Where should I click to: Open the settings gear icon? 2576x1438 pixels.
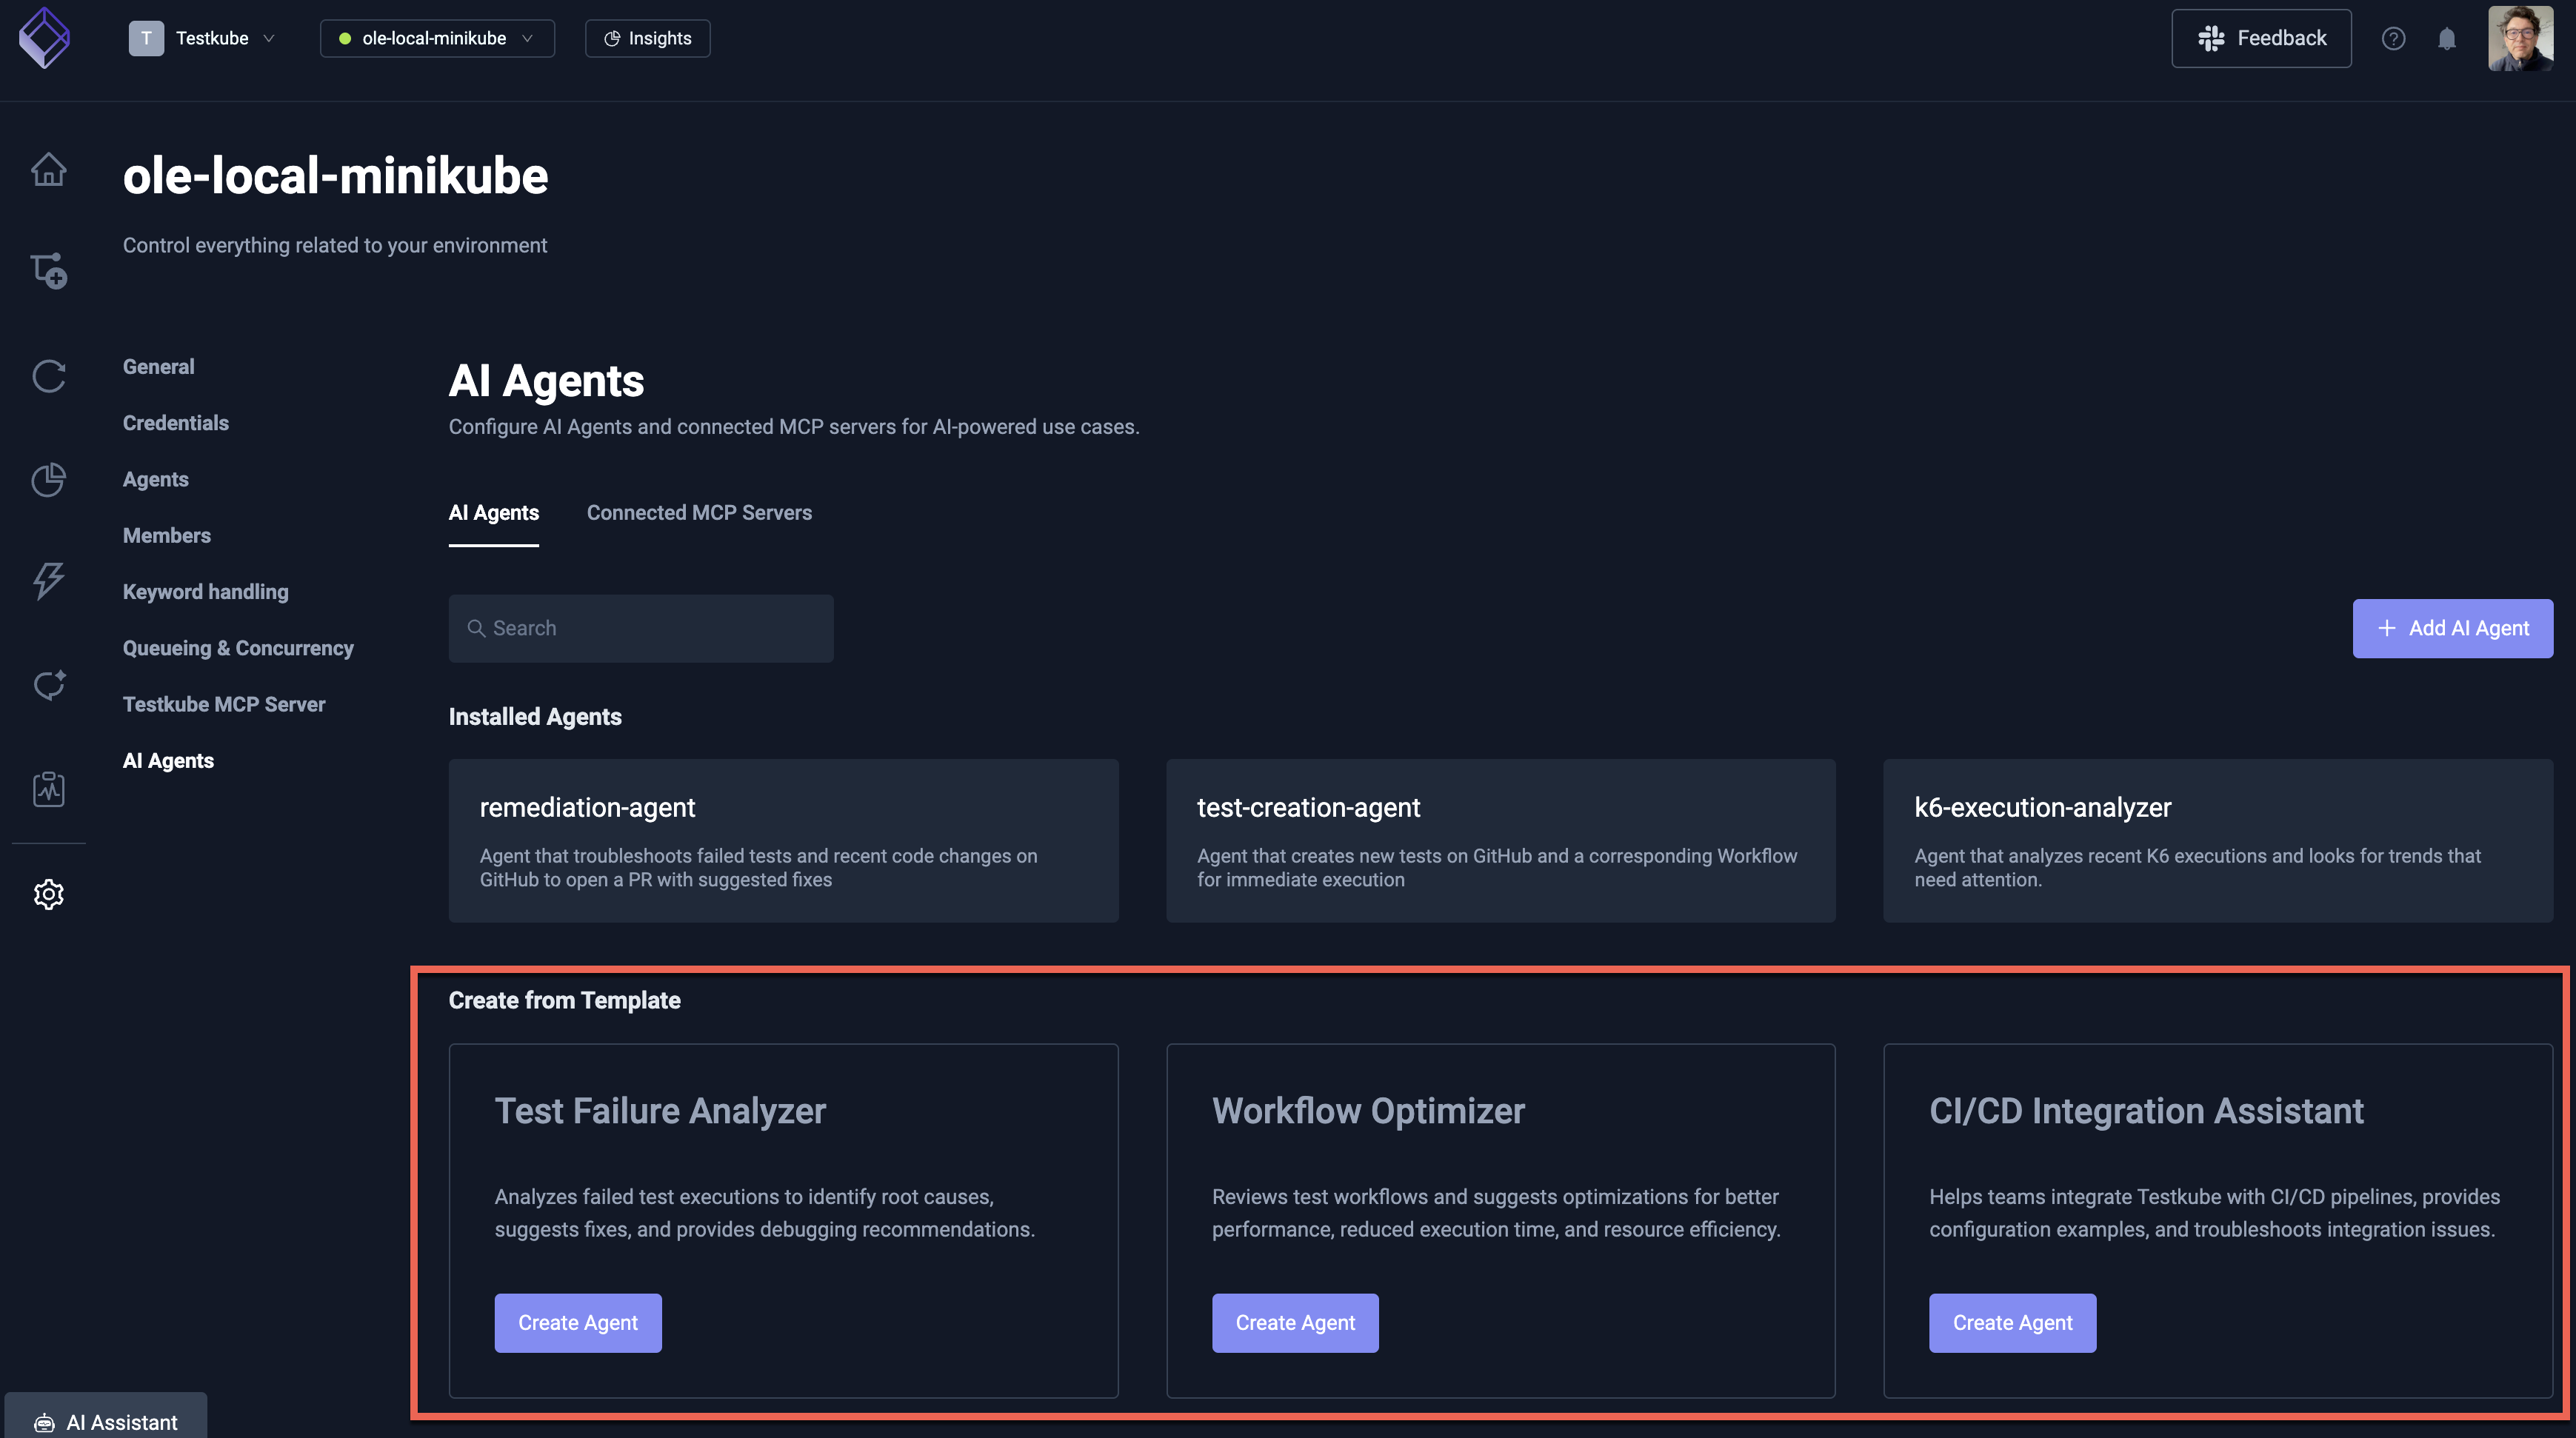tap(48, 894)
